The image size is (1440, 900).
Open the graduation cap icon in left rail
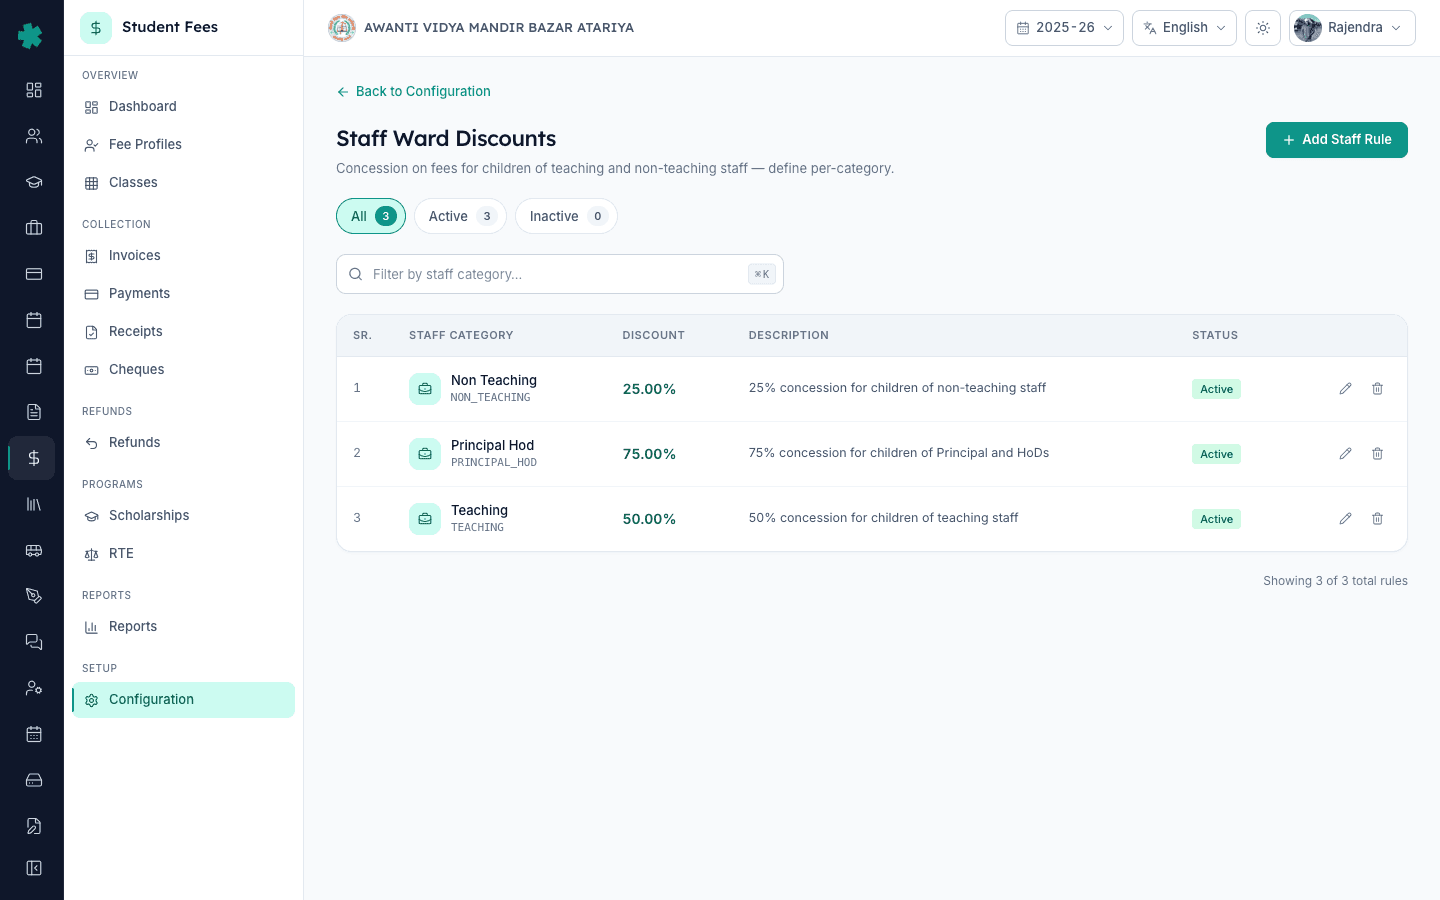pyautogui.click(x=34, y=182)
